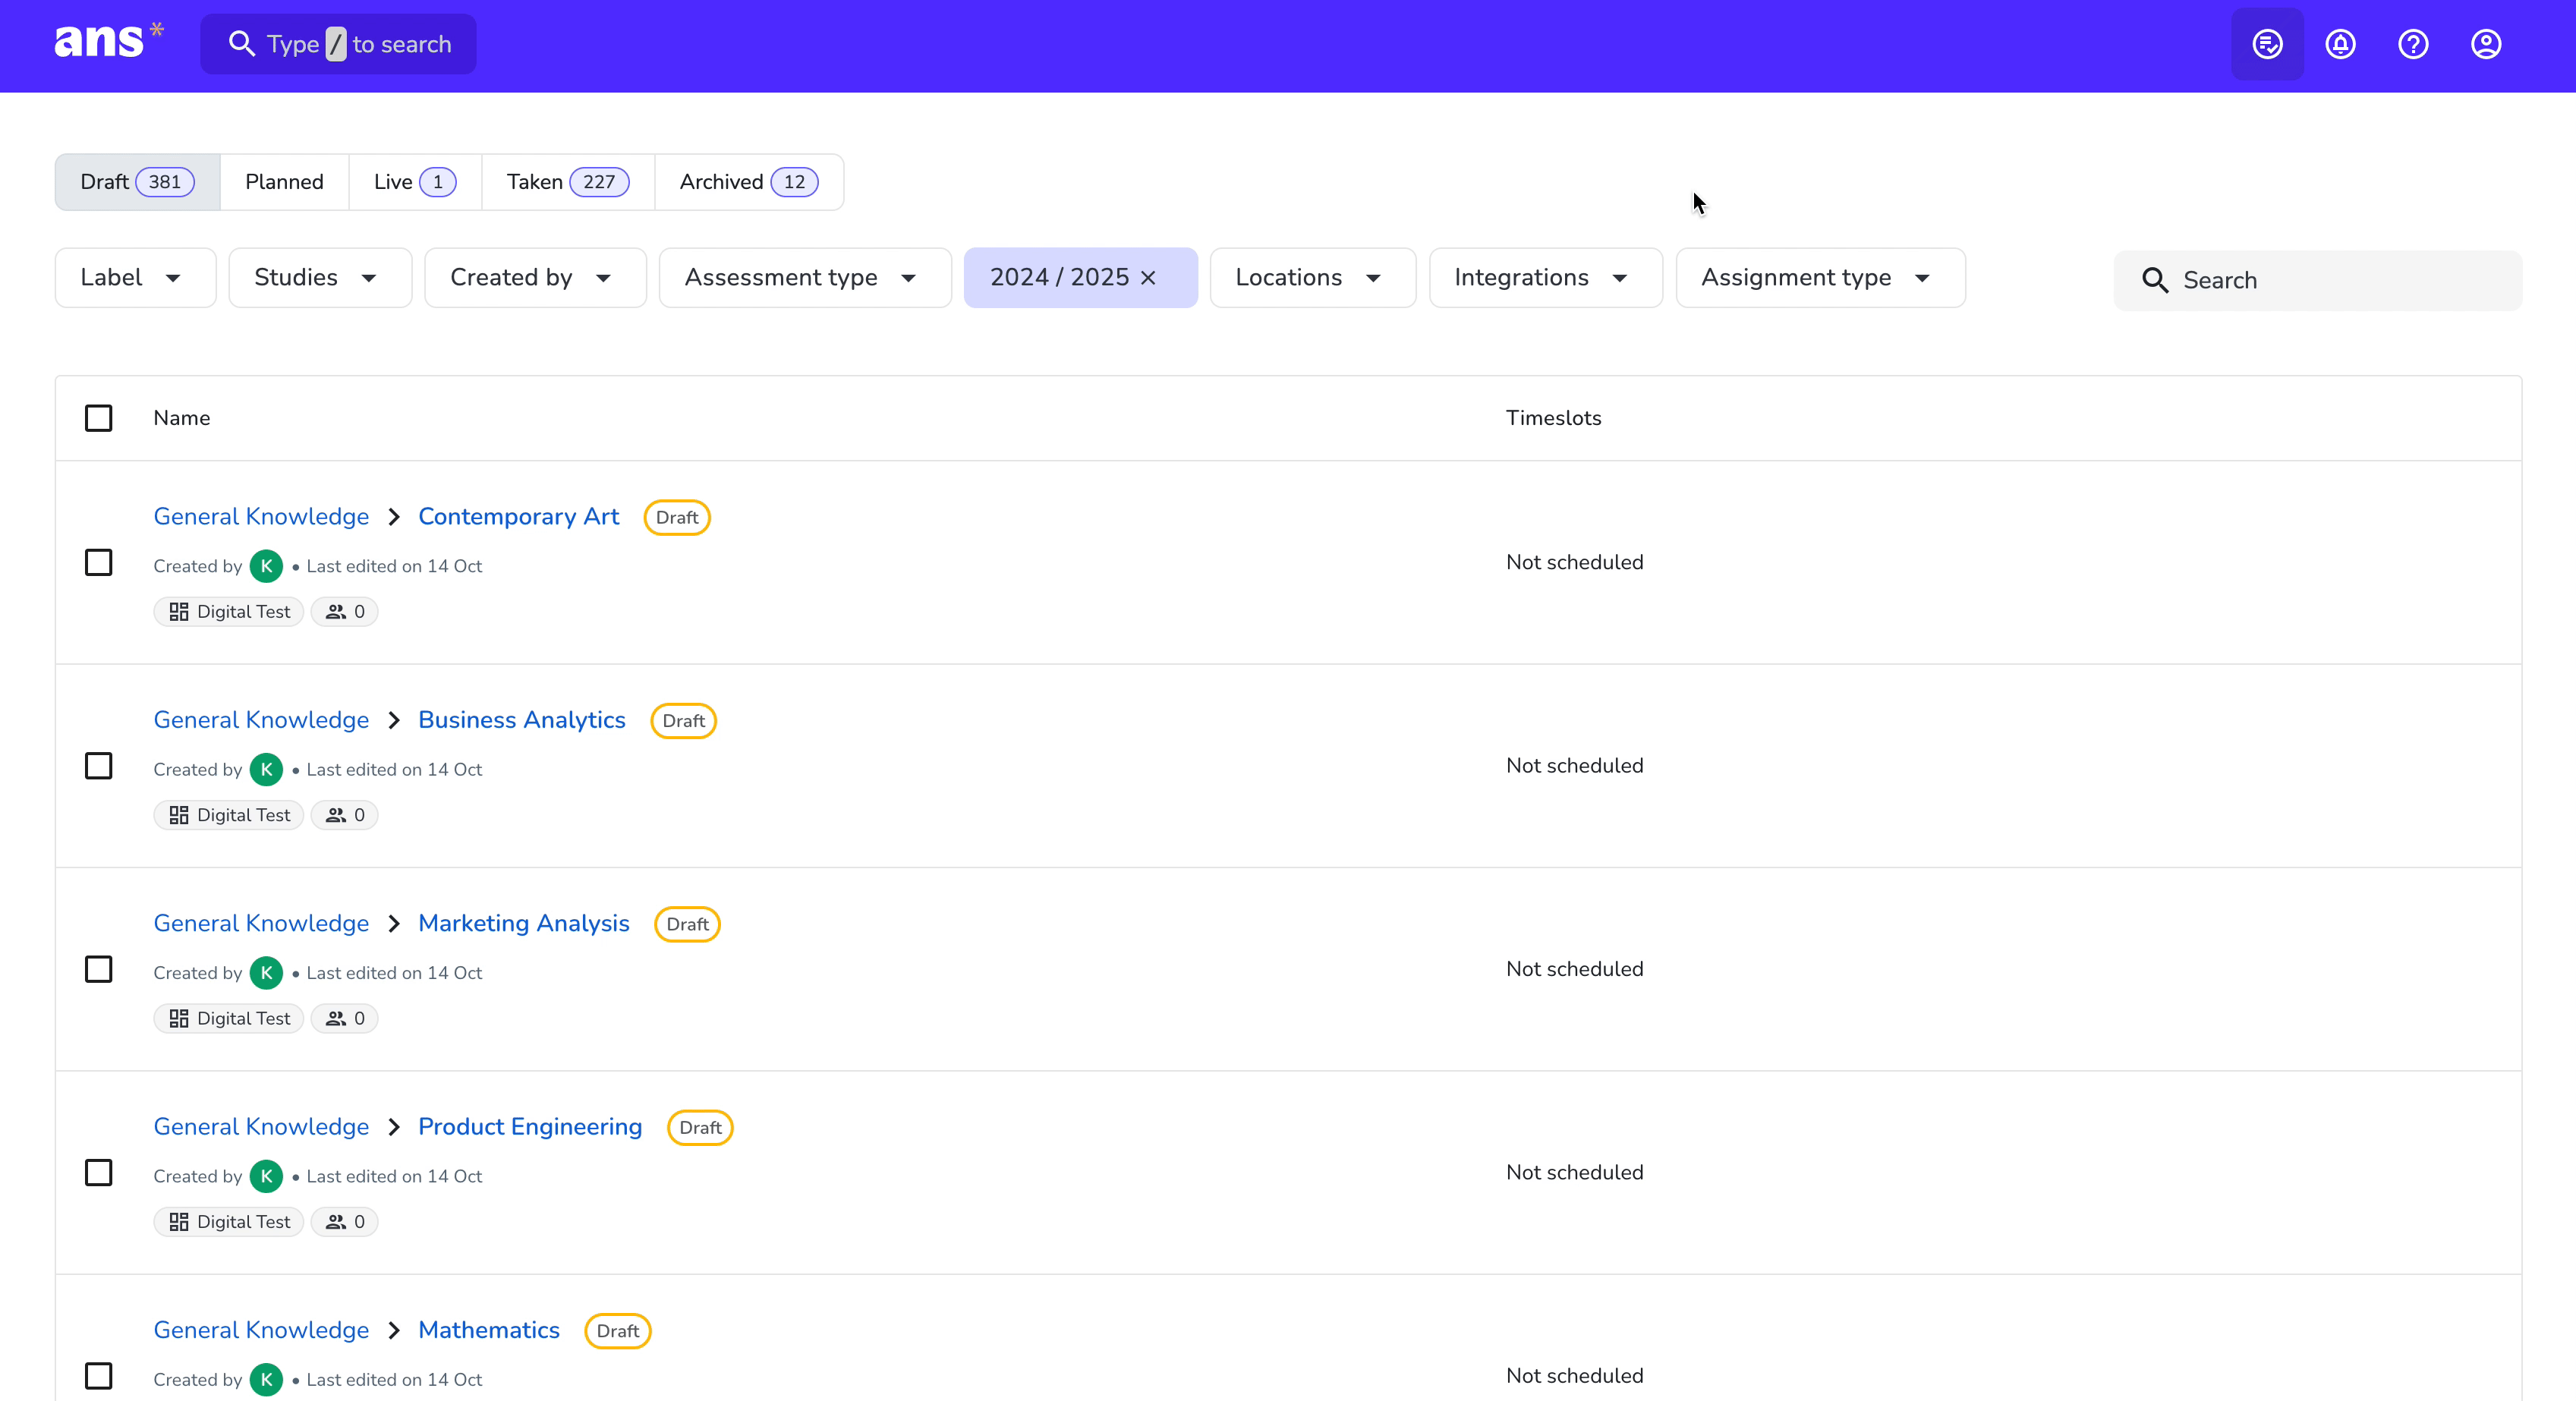
Task: Switch to the Taken tab
Action: pos(568,182)
